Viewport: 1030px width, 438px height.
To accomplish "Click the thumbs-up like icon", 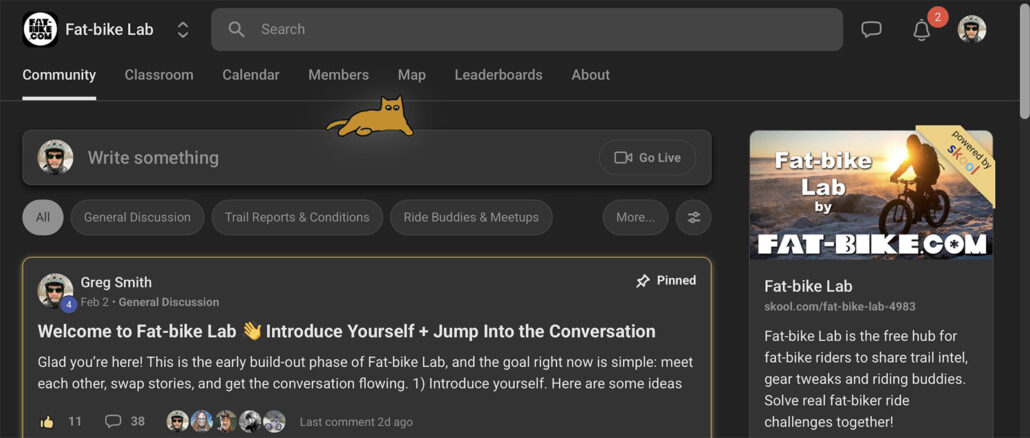I will 47,422.
